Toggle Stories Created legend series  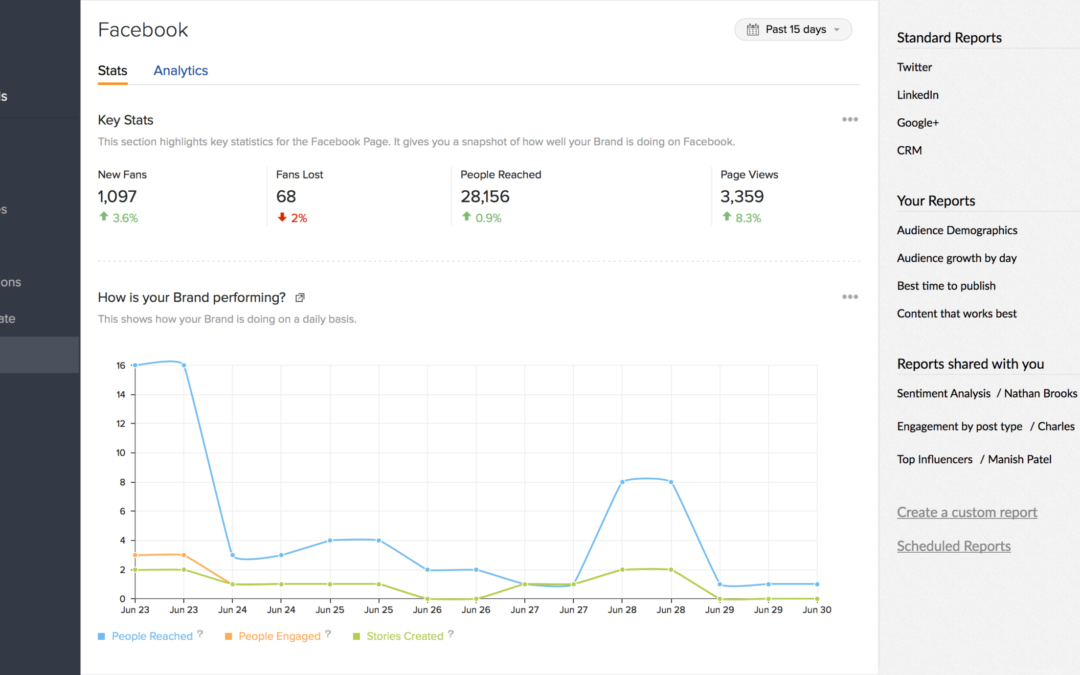click(x=405, y=636)
